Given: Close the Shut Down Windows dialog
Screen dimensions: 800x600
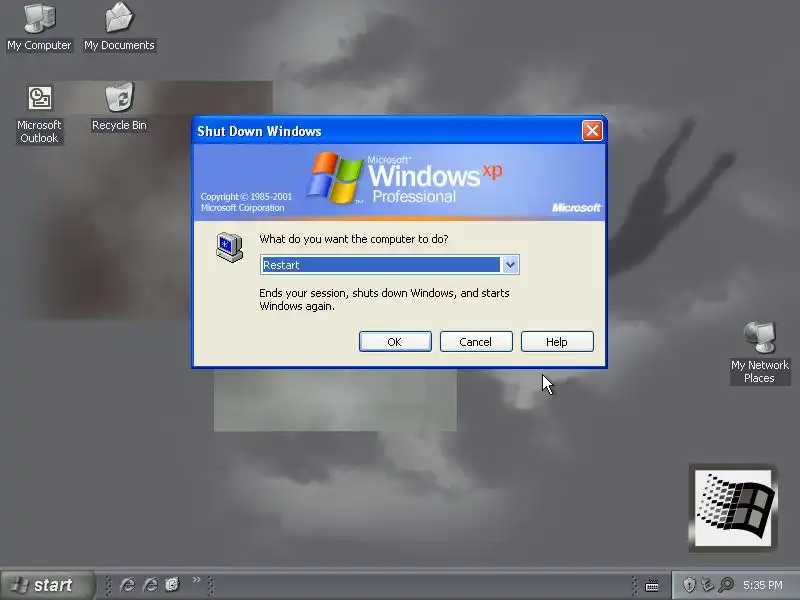Looking at the screenshot, I should pos(592,131).
